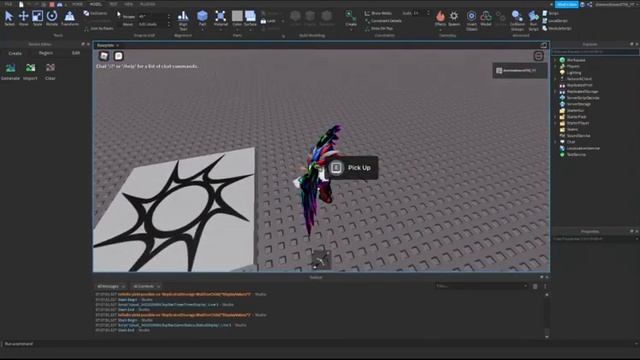Insert a new LocalScript
The height and width of the screenshot is (360, 640).
tap(555, 20)
